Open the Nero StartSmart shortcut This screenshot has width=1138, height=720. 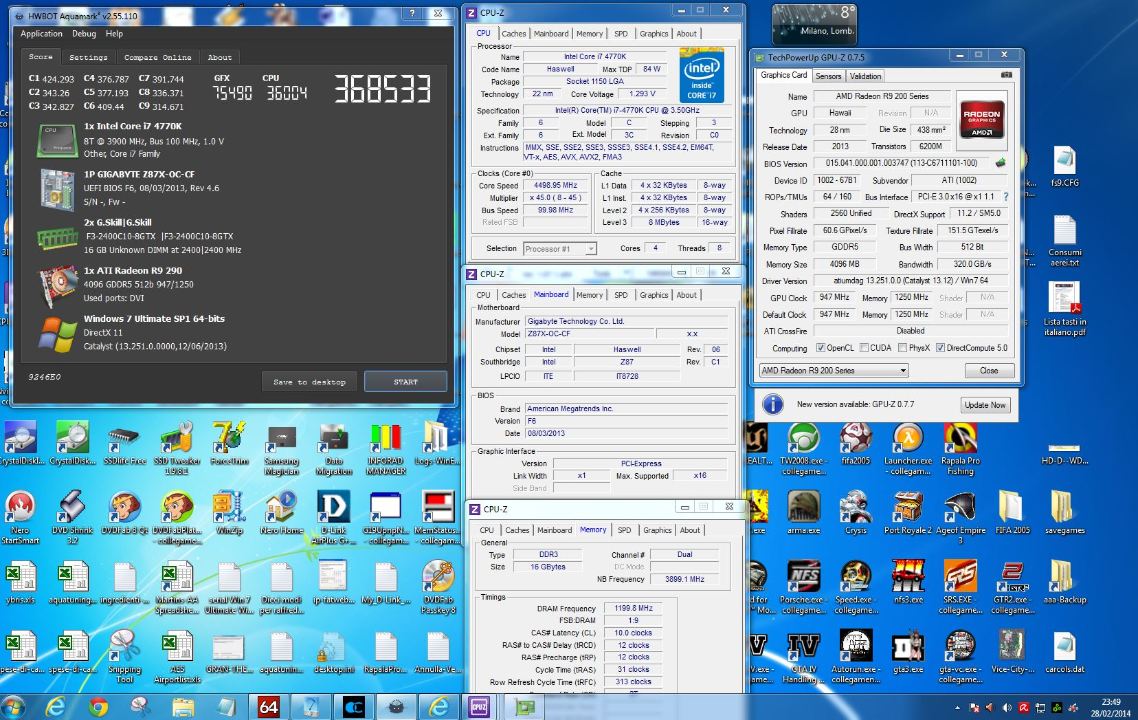click(20, 517)
